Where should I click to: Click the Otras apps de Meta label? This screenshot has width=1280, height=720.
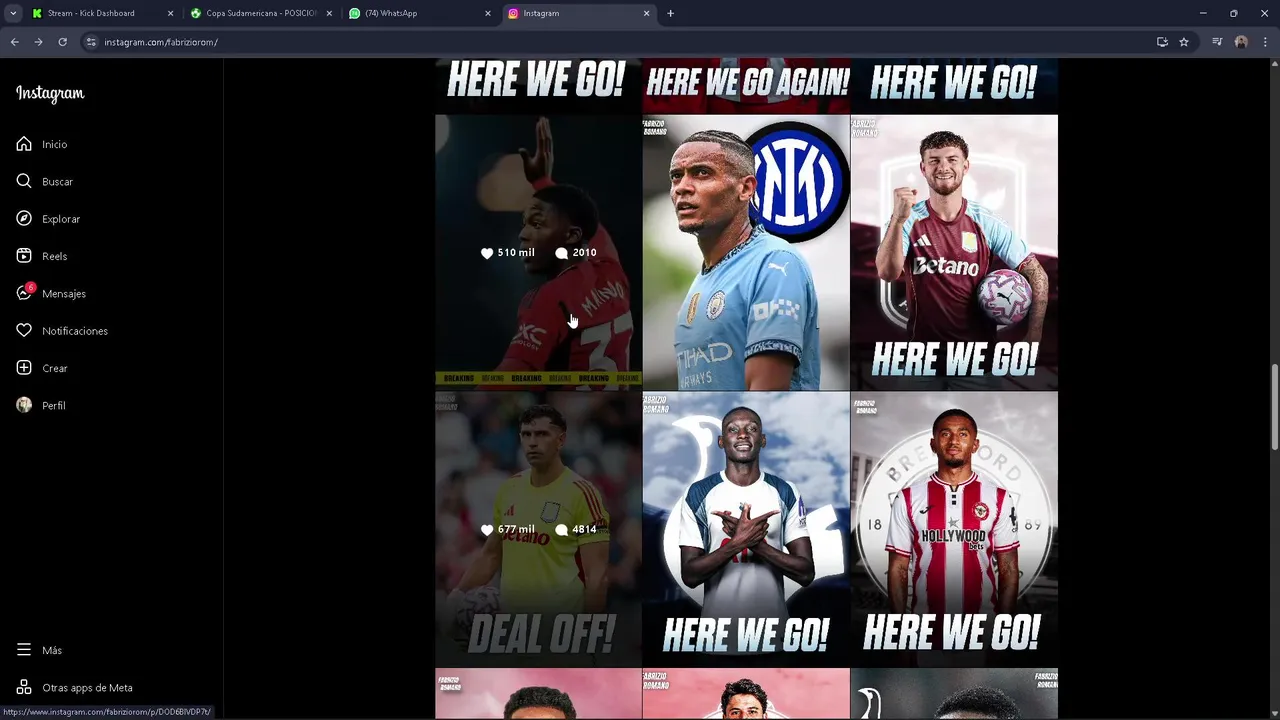click(87, 688)
